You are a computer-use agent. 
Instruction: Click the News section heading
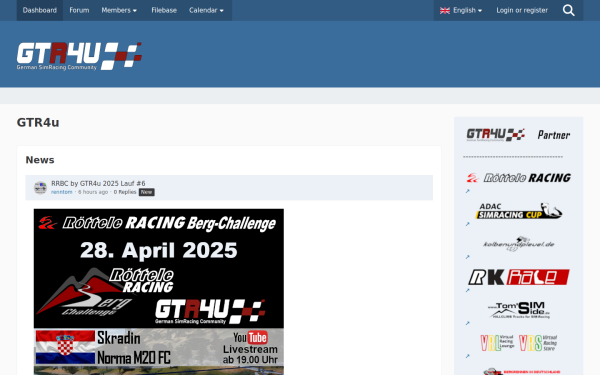40,160
